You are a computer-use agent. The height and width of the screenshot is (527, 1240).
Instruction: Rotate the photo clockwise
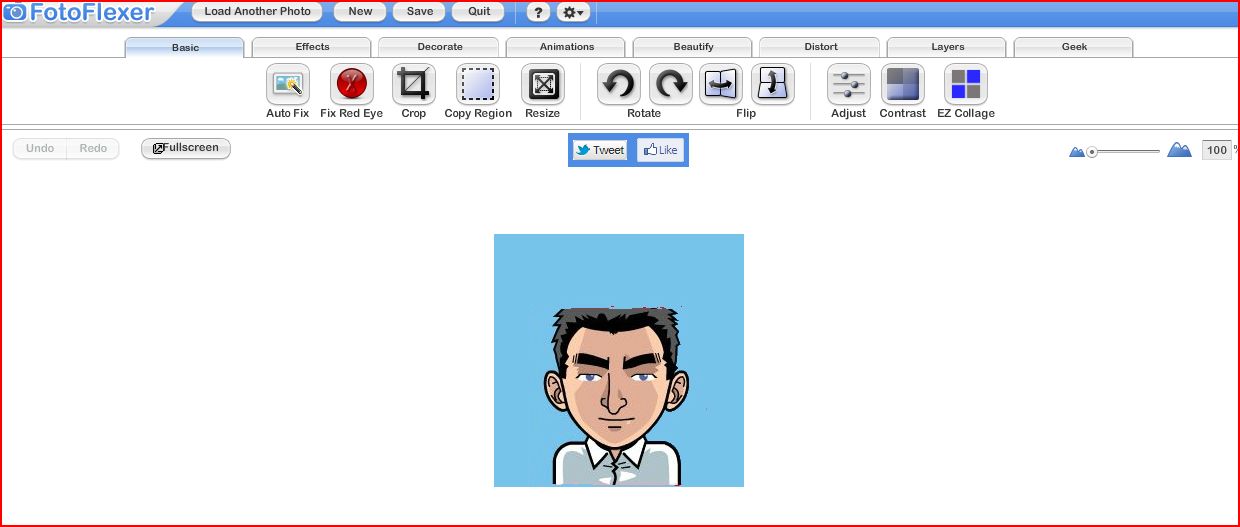[x=671, y=85]
